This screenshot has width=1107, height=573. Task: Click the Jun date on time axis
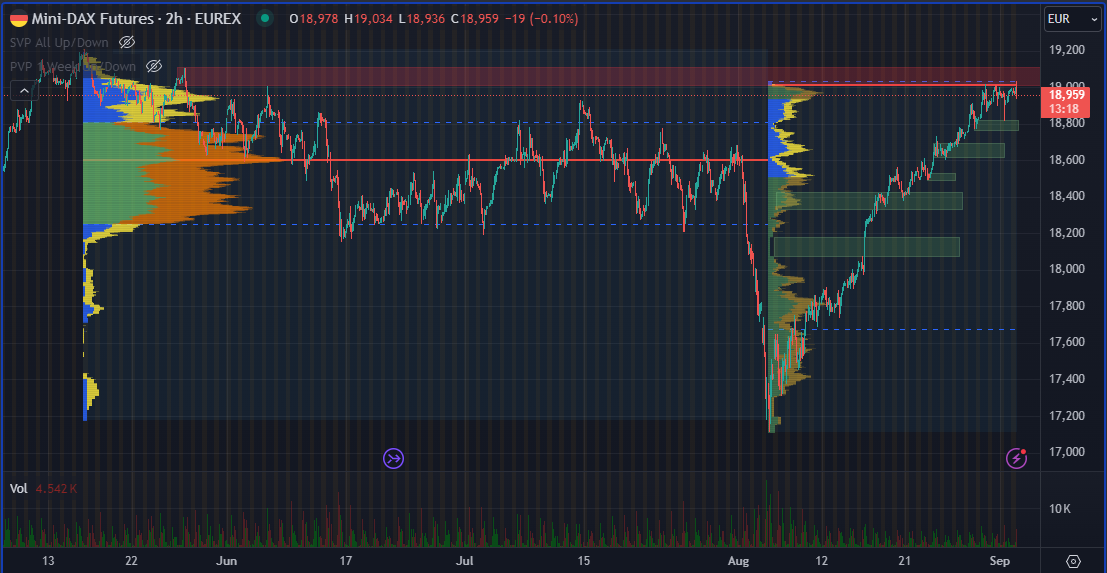227,561
